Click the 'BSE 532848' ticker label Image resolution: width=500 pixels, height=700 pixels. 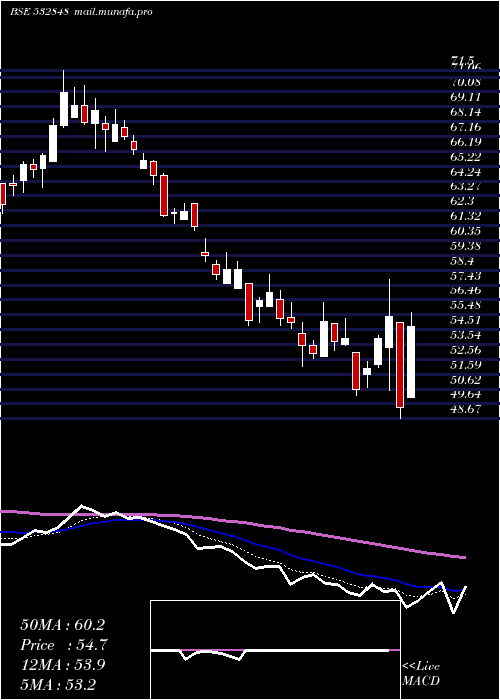pyautogui.click(x=40, y=12)
